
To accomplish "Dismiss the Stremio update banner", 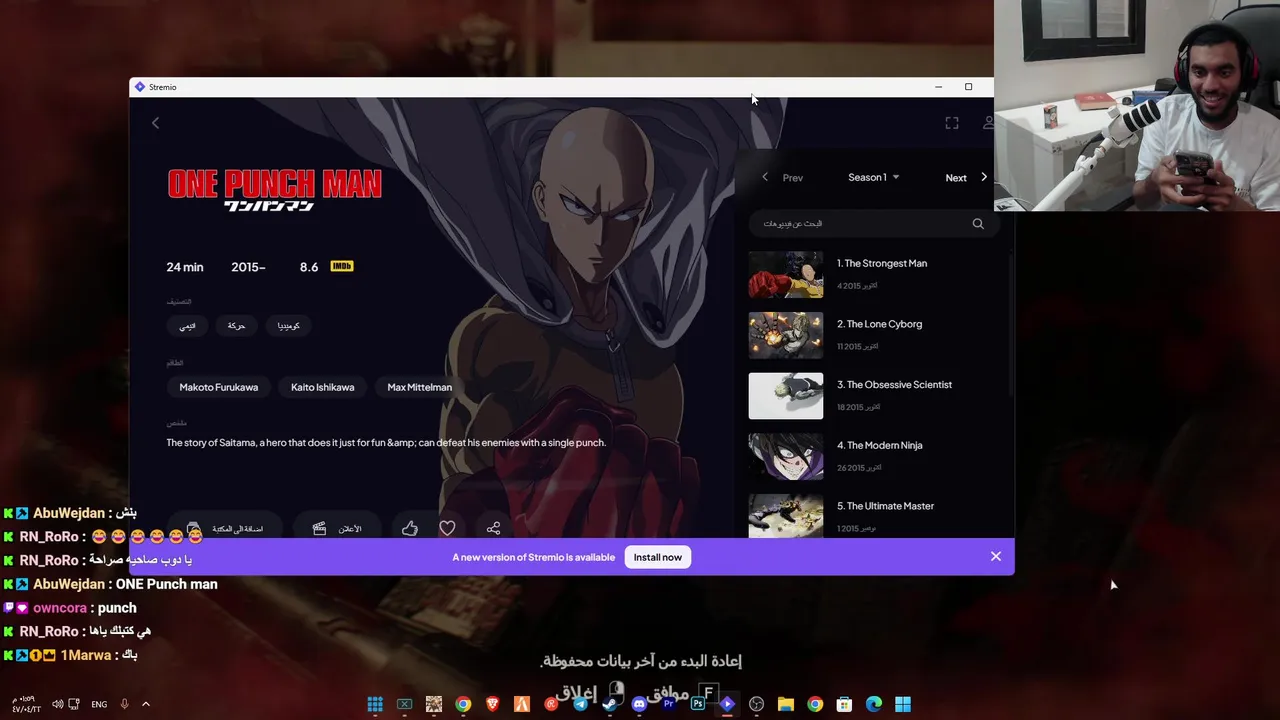I will click(996, 557).
